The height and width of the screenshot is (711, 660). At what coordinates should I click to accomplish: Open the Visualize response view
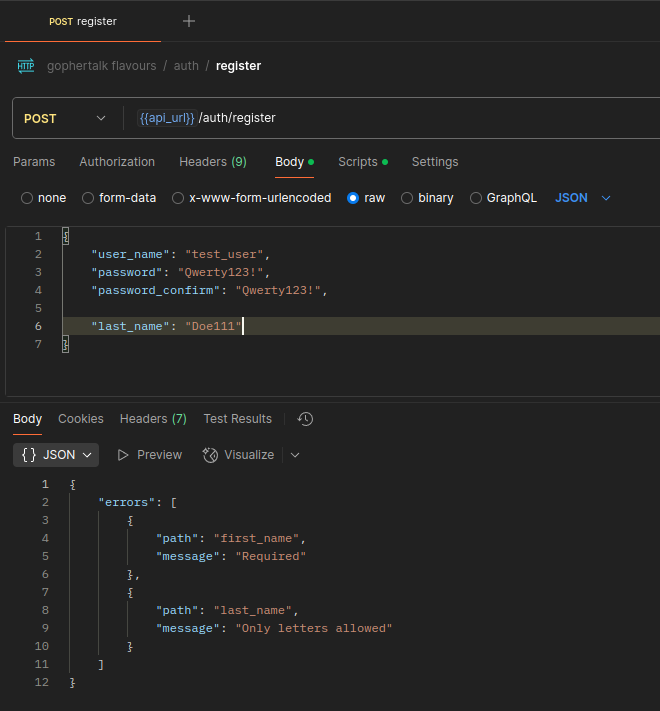point(238,455)
